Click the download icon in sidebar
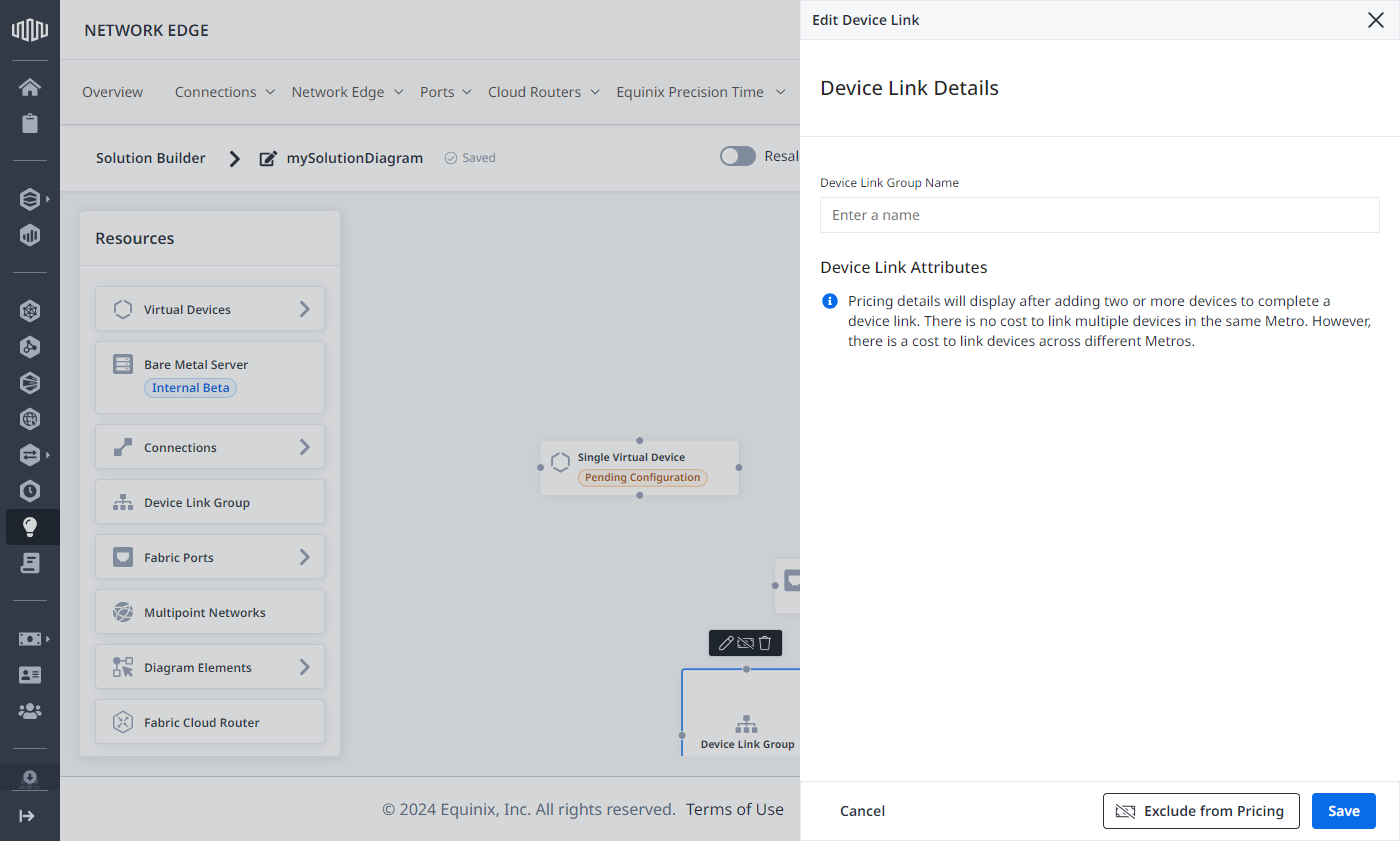 point(30,778)
